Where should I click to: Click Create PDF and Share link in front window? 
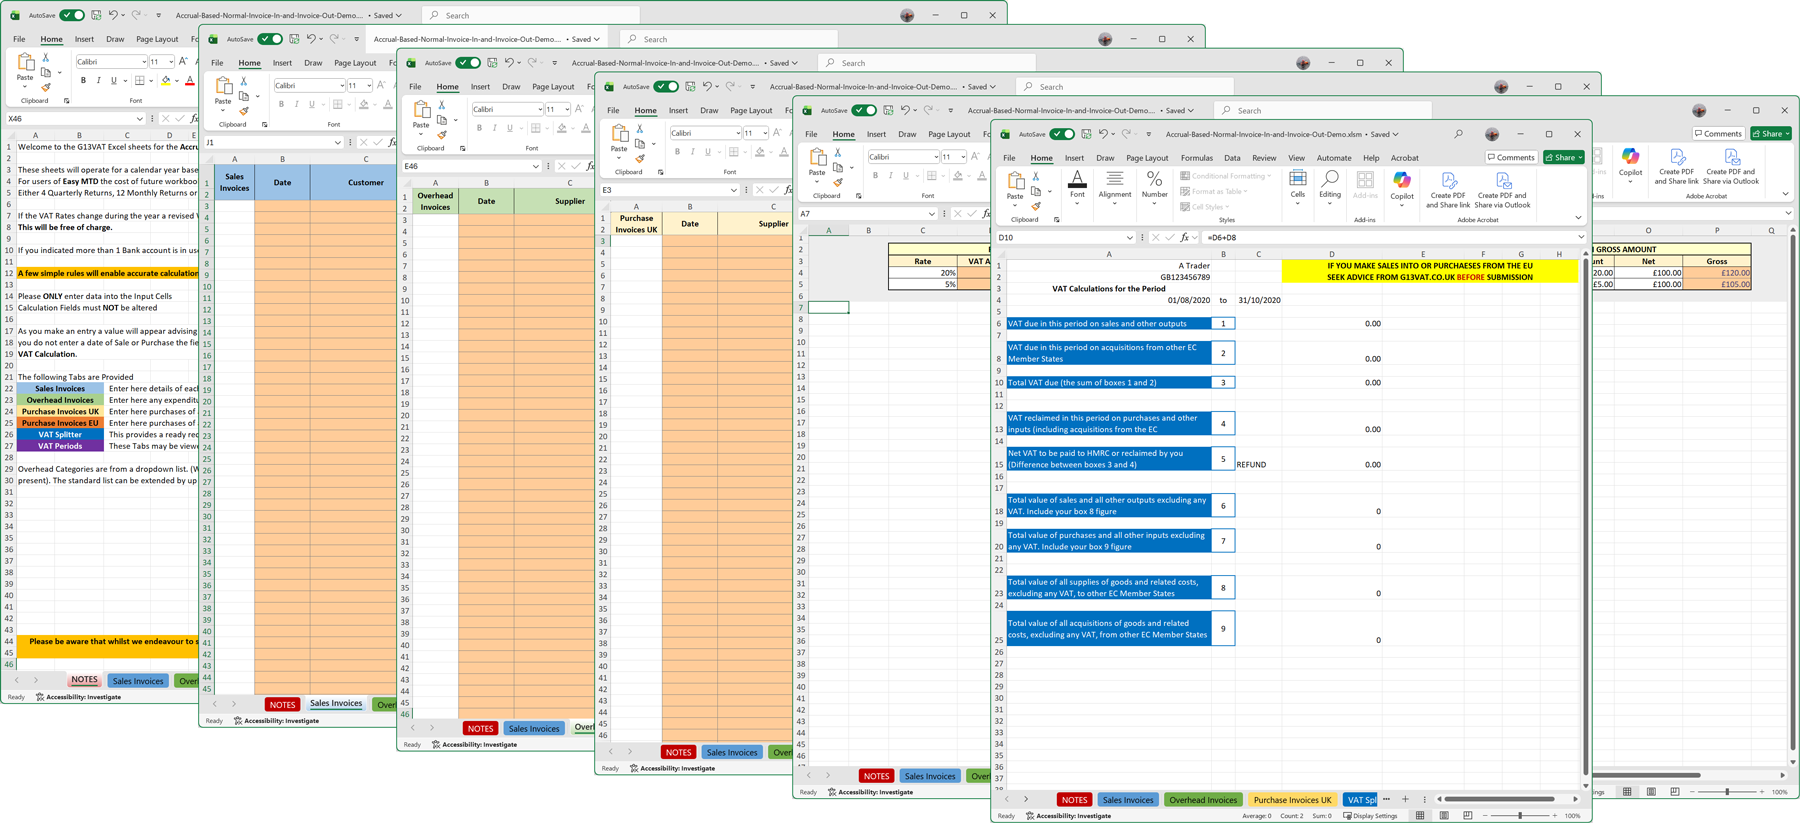1448,190
